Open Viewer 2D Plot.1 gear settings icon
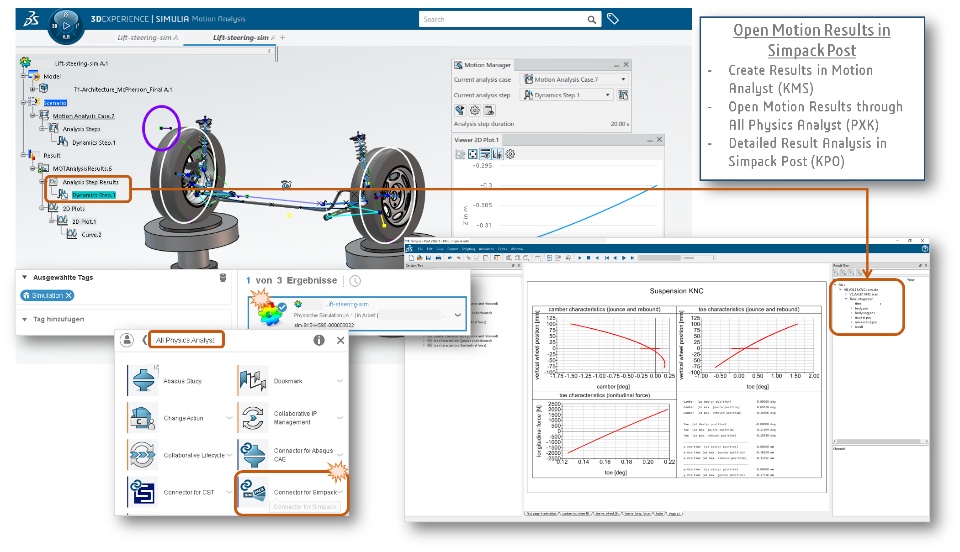The height and width of the screenshot is (552, 960). [x=510, y=154]
